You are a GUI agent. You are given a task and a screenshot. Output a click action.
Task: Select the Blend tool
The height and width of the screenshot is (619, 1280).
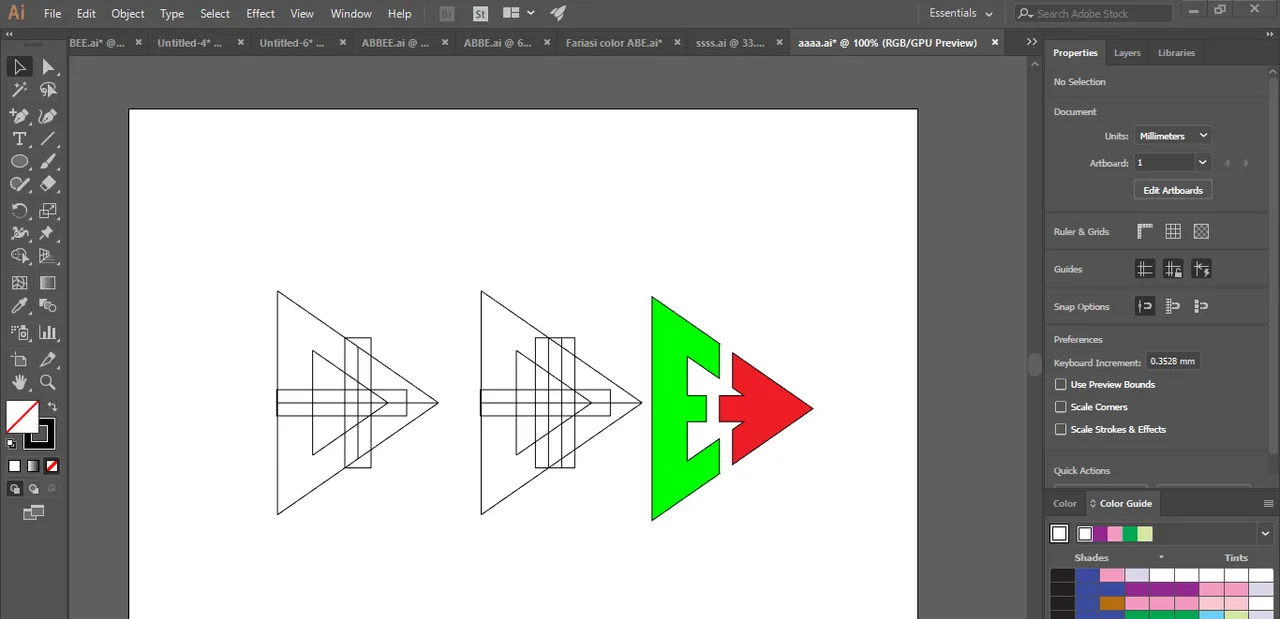[48, 307]
